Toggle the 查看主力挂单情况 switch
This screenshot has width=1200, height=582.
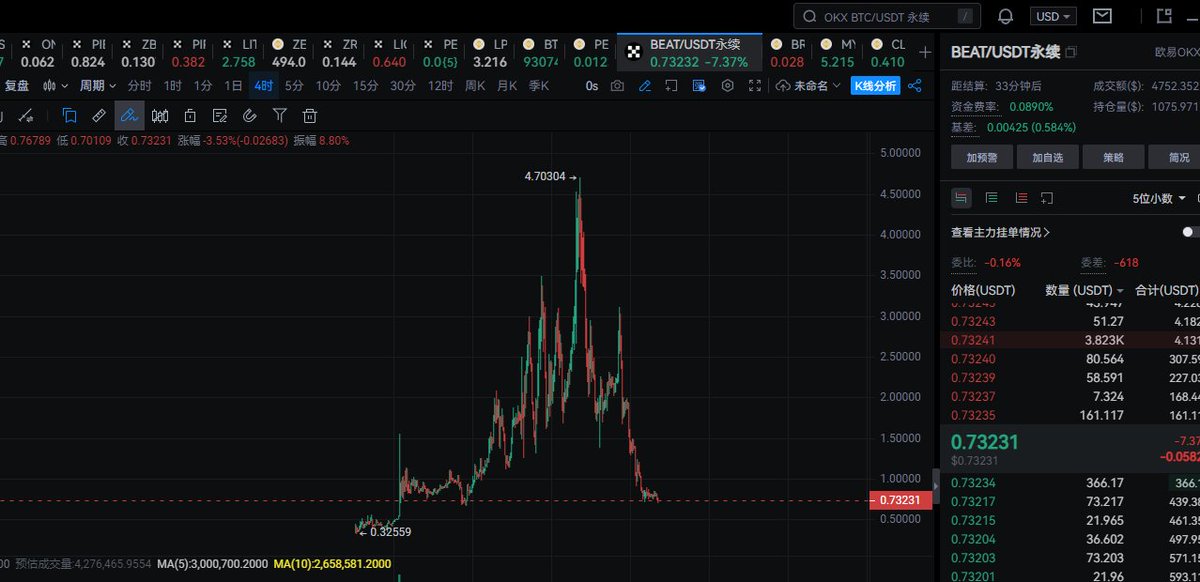tap(1190, 232)
